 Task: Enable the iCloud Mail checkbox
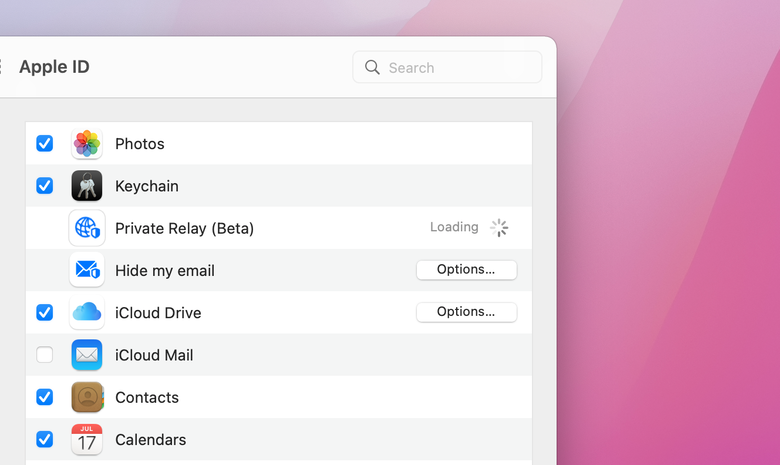(45, 355)
